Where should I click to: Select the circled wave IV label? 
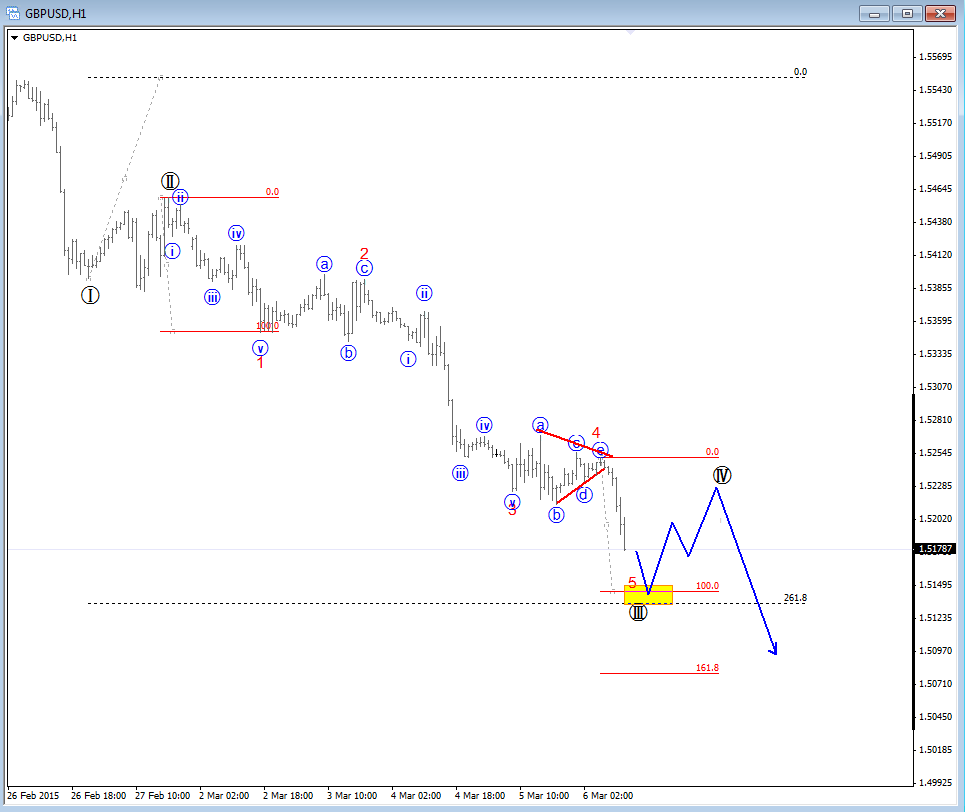[x=722, y=475]
